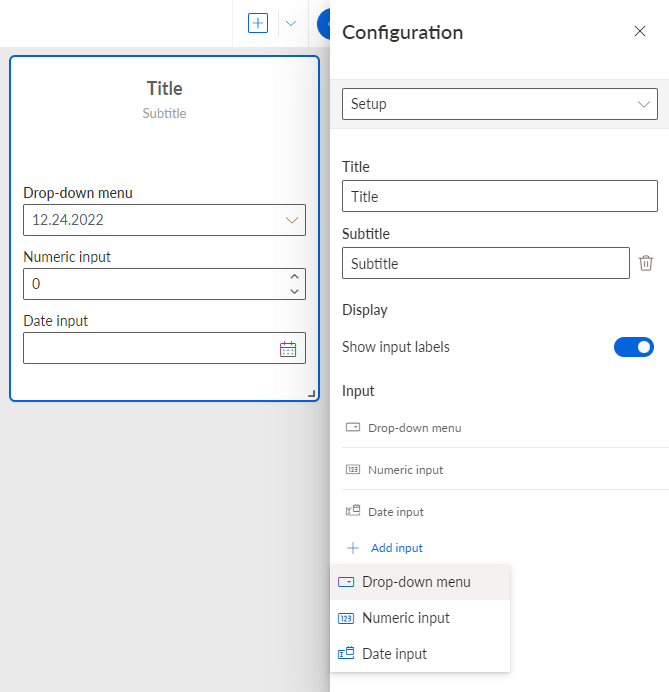This screenshot has height=692, width=669.
Task: Click the Drop-down menu icon in Input list
Action: click(353, 427)
